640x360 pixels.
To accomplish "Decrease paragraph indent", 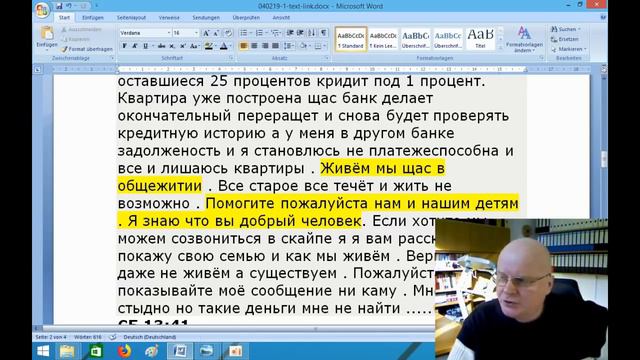I will tap(290, 33).
